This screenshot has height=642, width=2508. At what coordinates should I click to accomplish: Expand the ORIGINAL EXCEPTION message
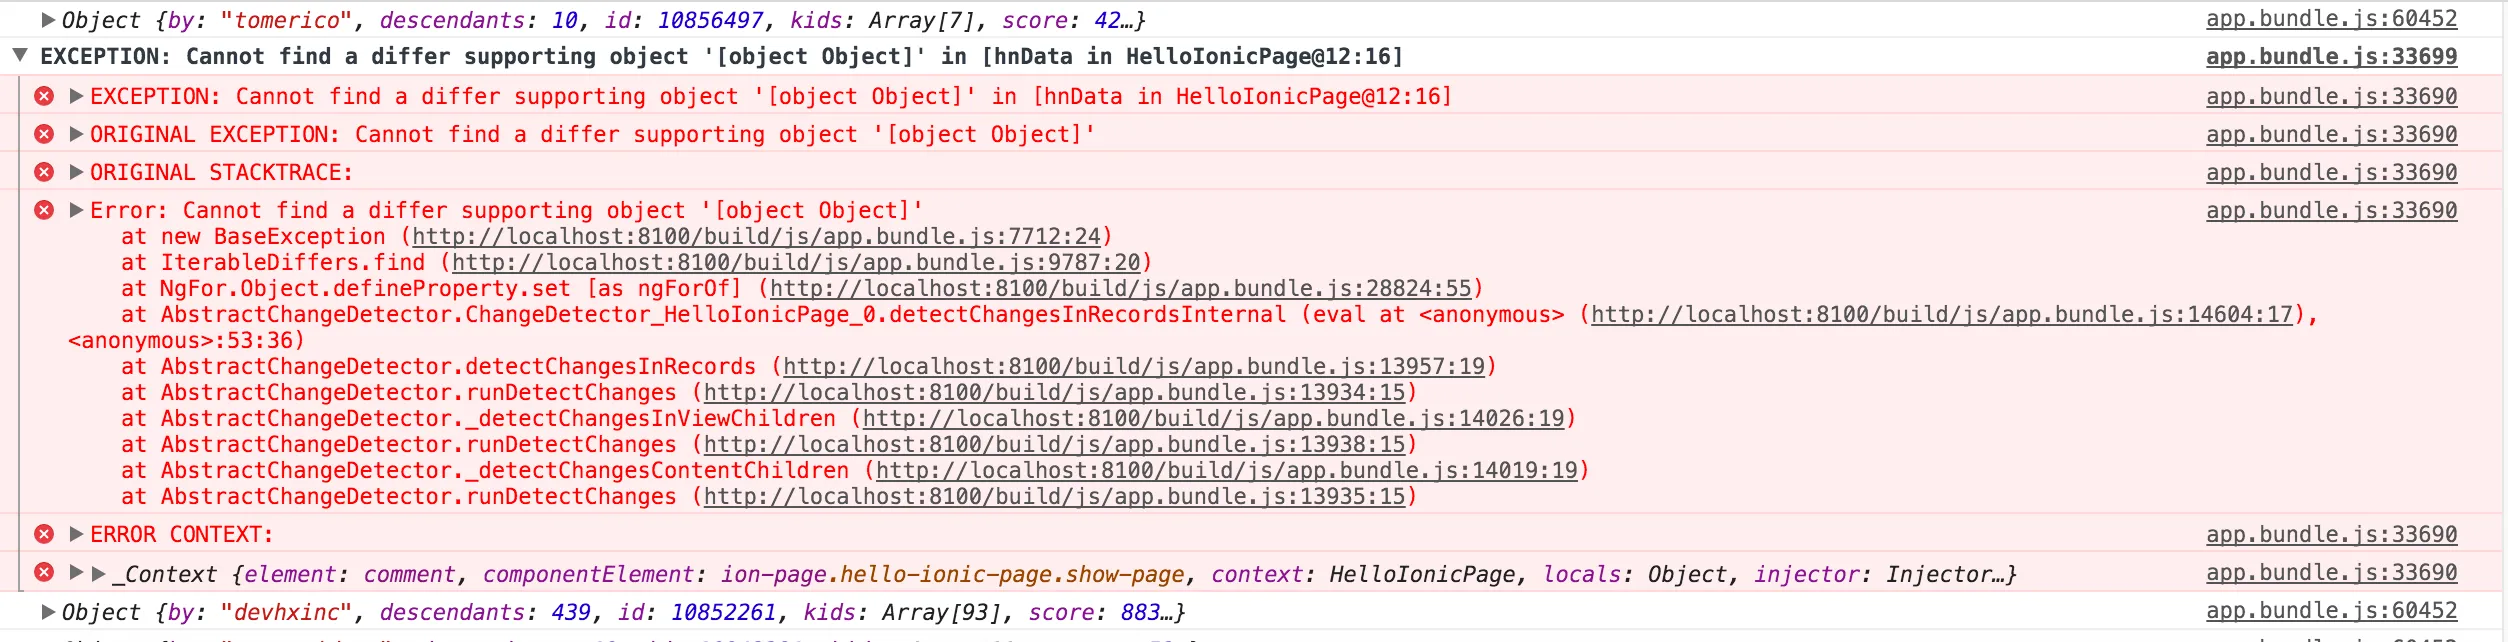[x=76, y=134]
